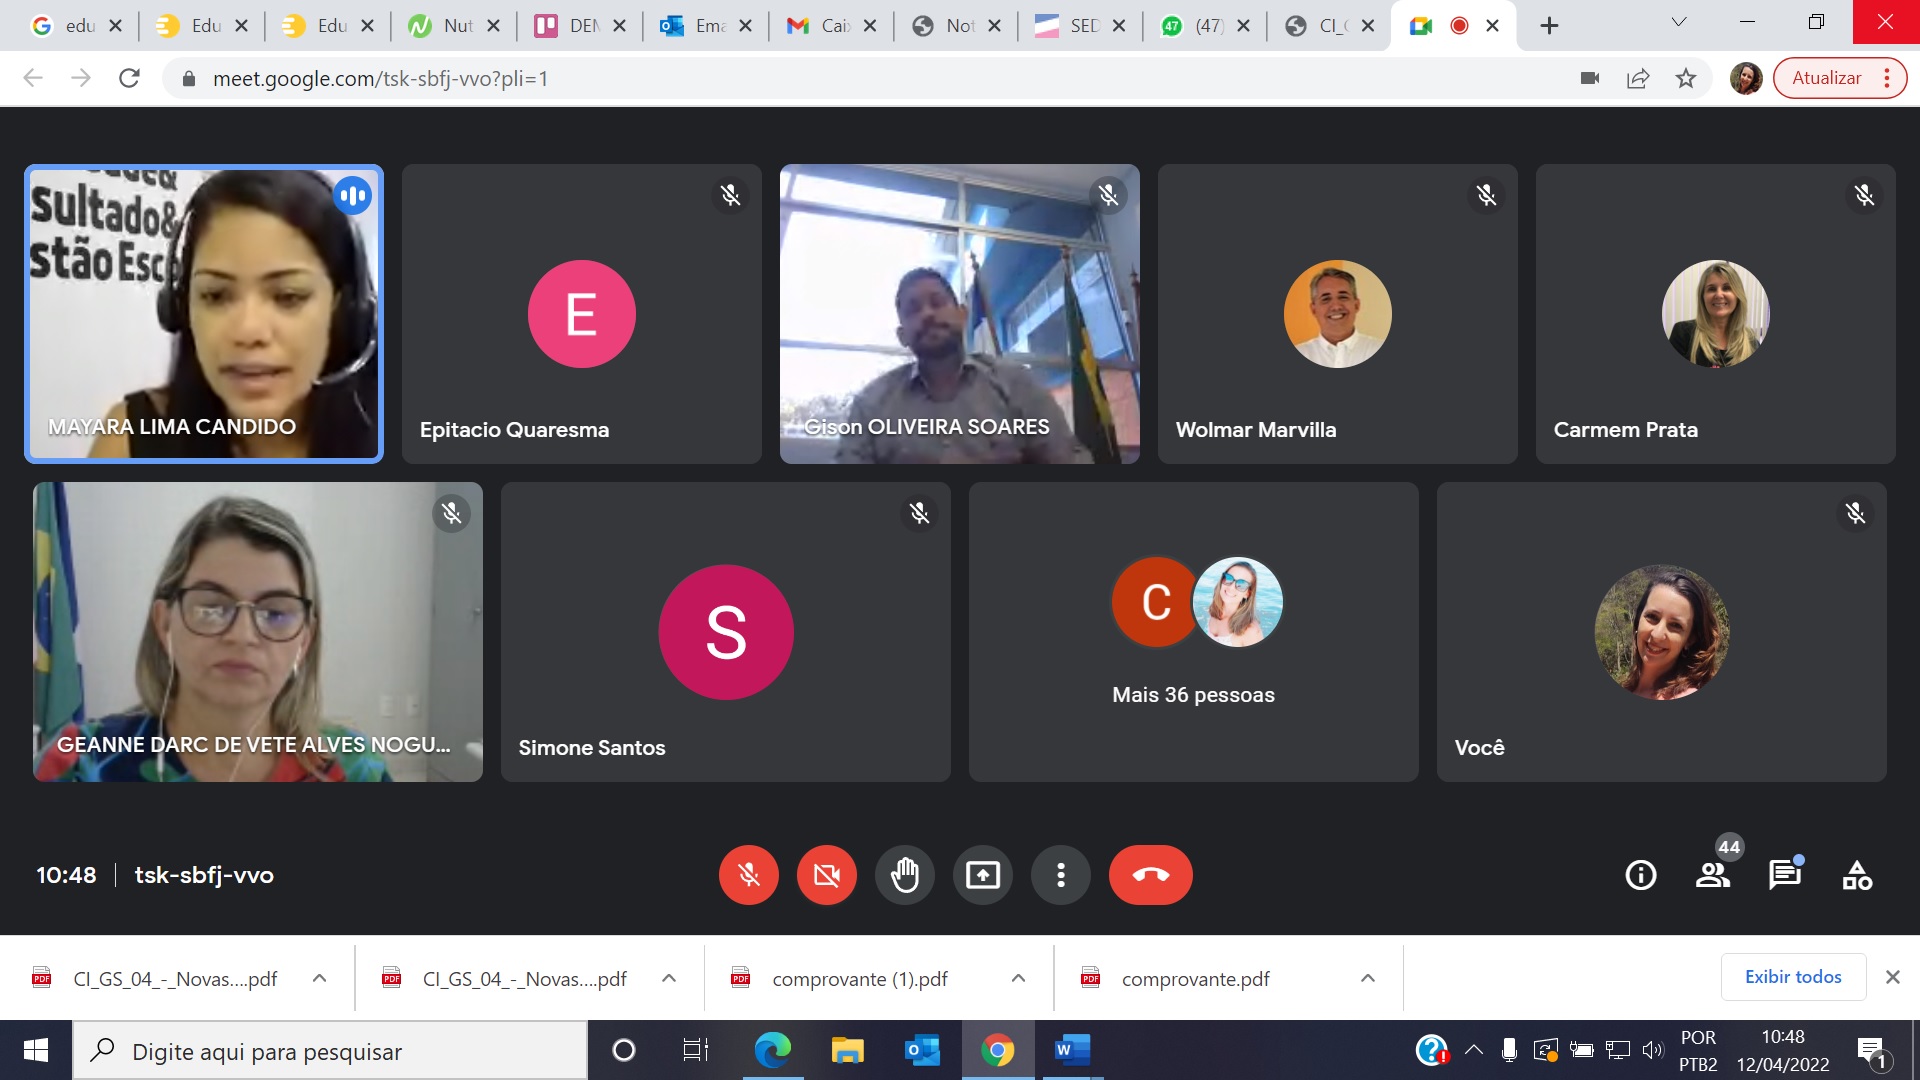Toggle the microphone on
Image resolution: width=1920 pixels, height=1080 pixels.
pyautogui.click(x=748, y=875)
